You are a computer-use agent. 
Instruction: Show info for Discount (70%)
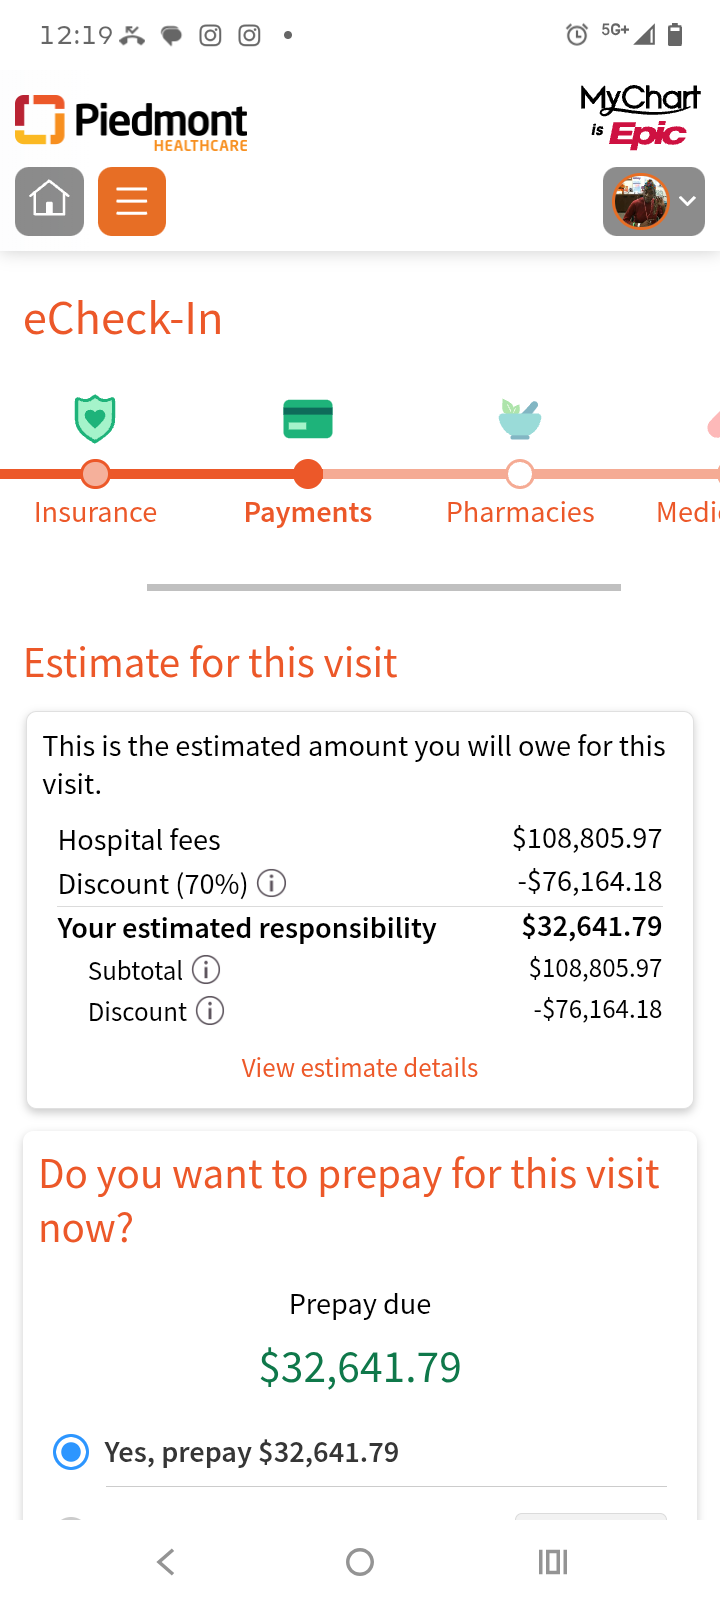[272, 883]
